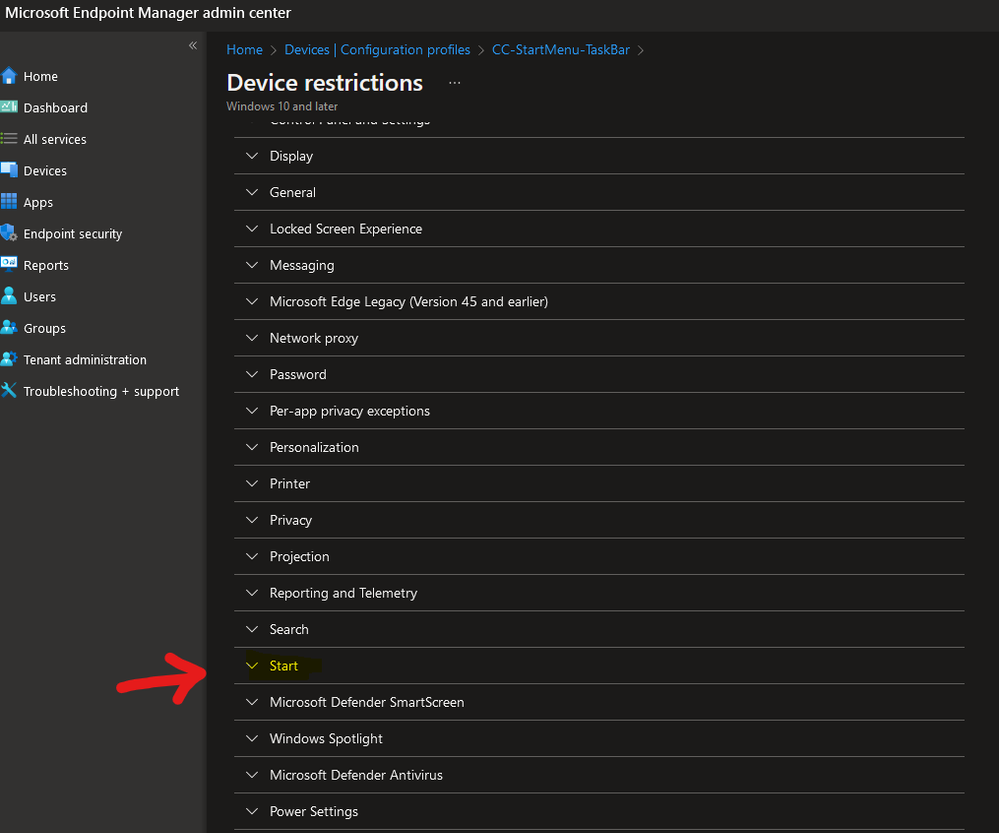The width and height of the screenshot is (999, 833).
Task: Open the ellipsis menu beside Device restrictions
Action: 454,83
